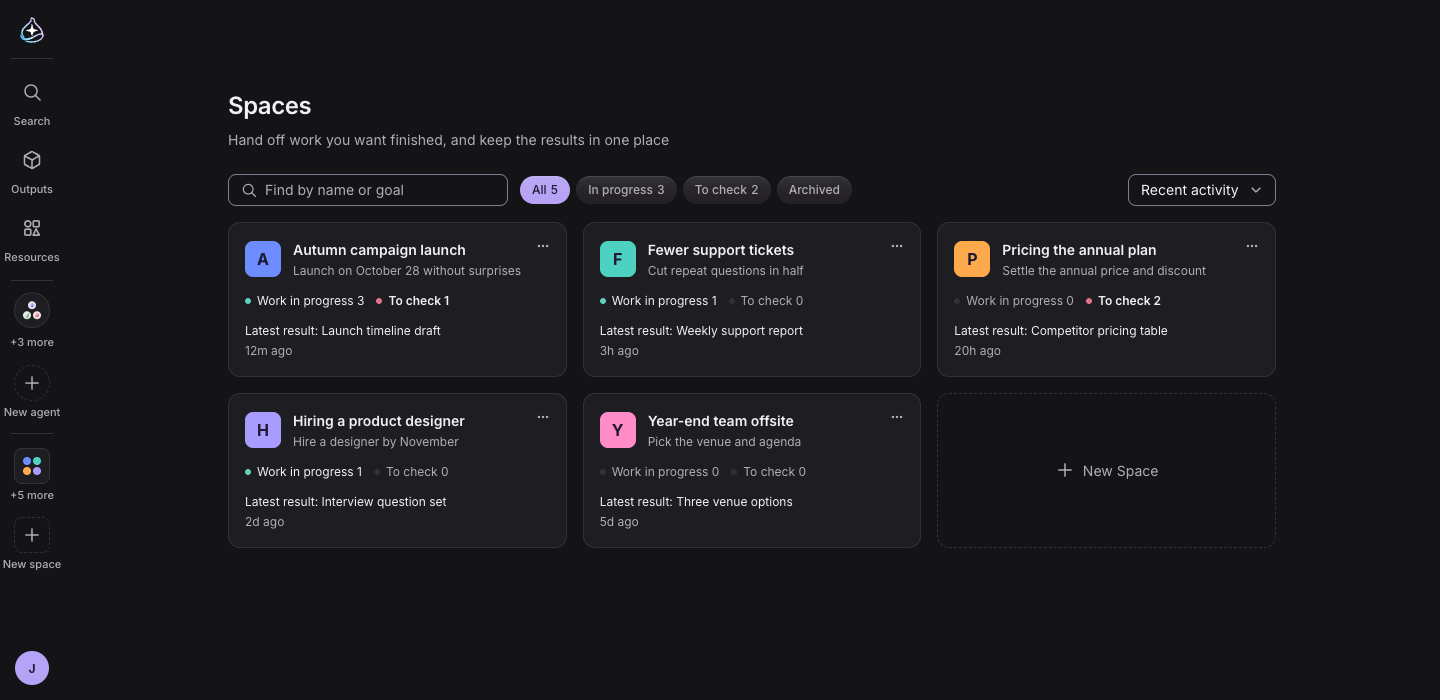Click Latest result: Three venue options
1440x700 pixels.
696,502
